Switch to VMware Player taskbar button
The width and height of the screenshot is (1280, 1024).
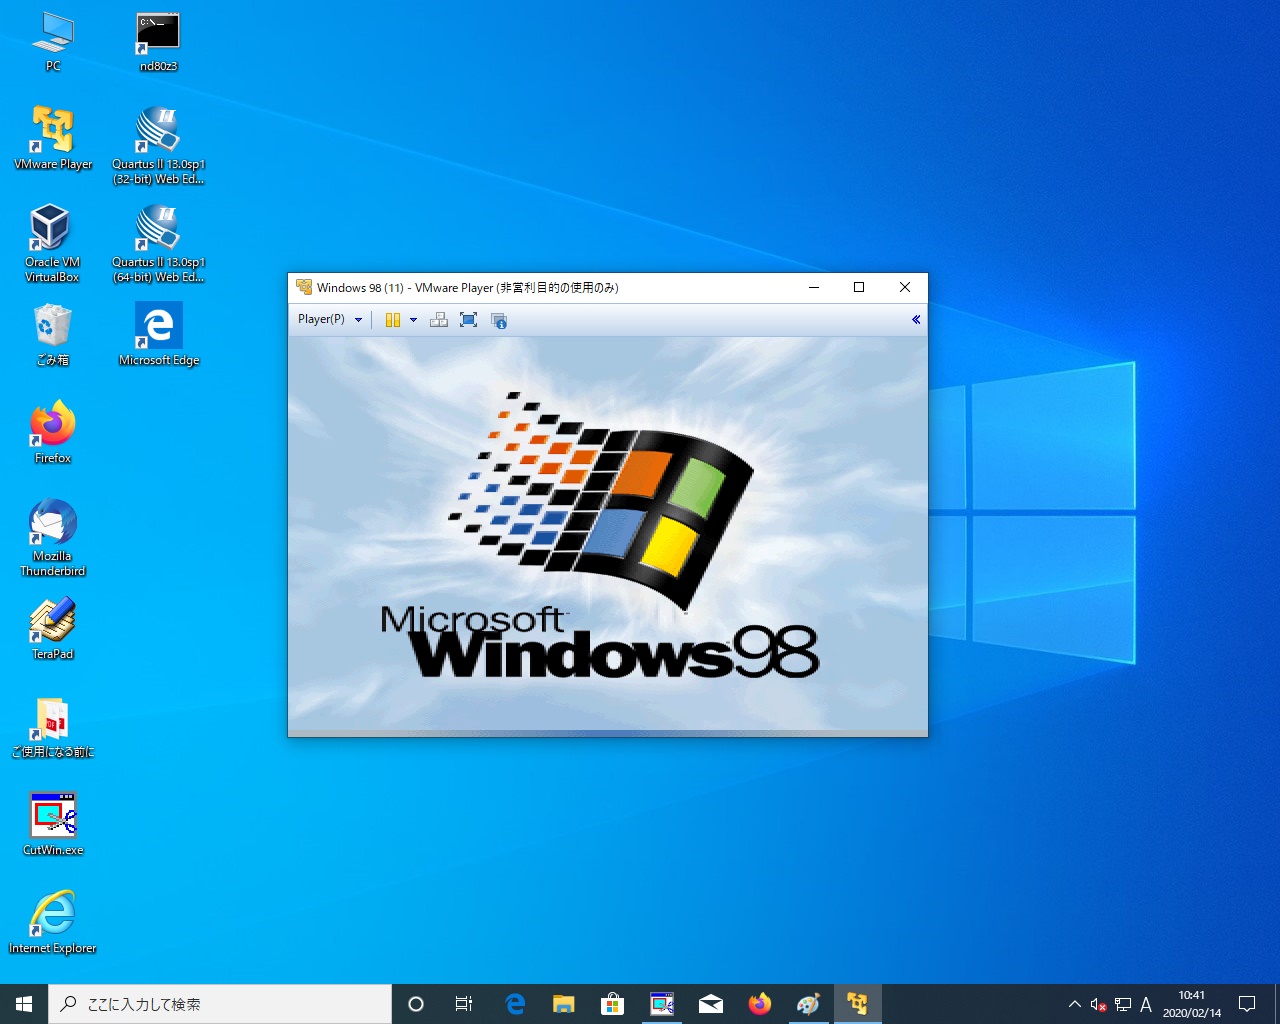858,1004
